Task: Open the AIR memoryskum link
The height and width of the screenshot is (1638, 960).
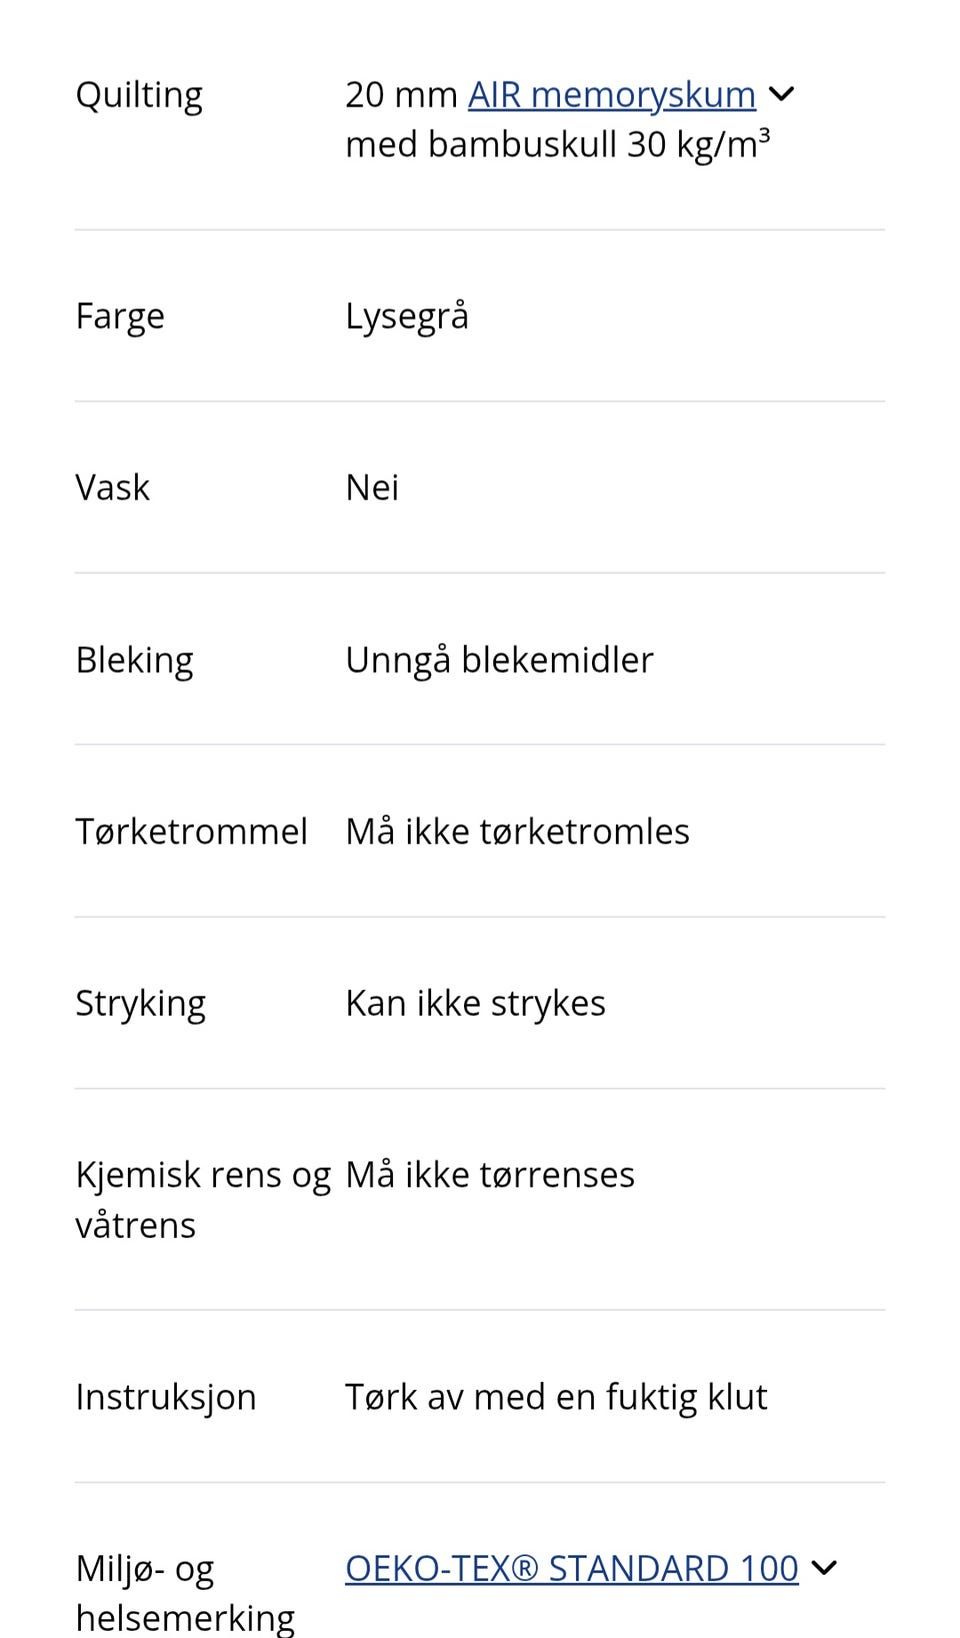Action: (x=611, y=95)
